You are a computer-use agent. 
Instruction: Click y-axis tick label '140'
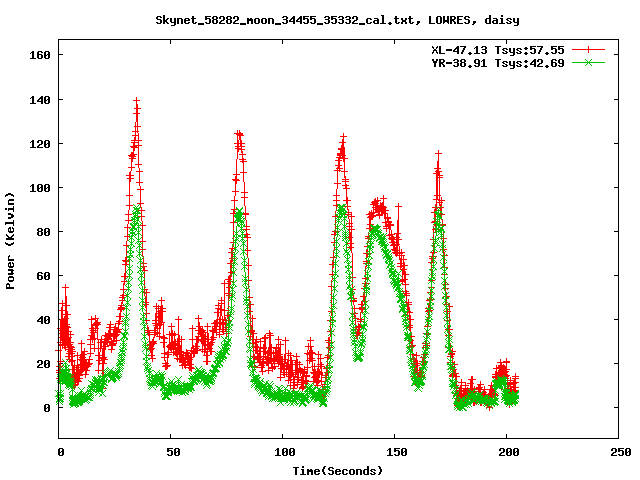coord(40,100)
